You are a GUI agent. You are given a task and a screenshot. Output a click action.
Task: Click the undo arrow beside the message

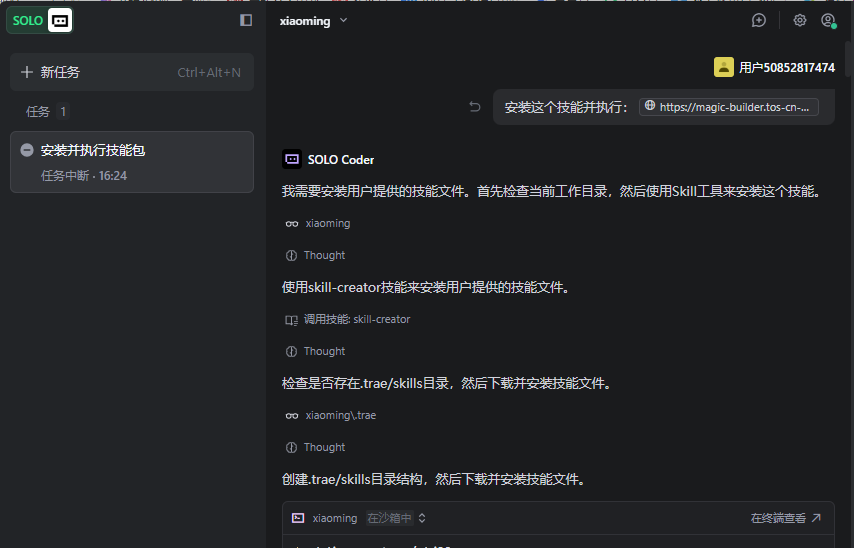pyautogui.click(x=475, y=107)
